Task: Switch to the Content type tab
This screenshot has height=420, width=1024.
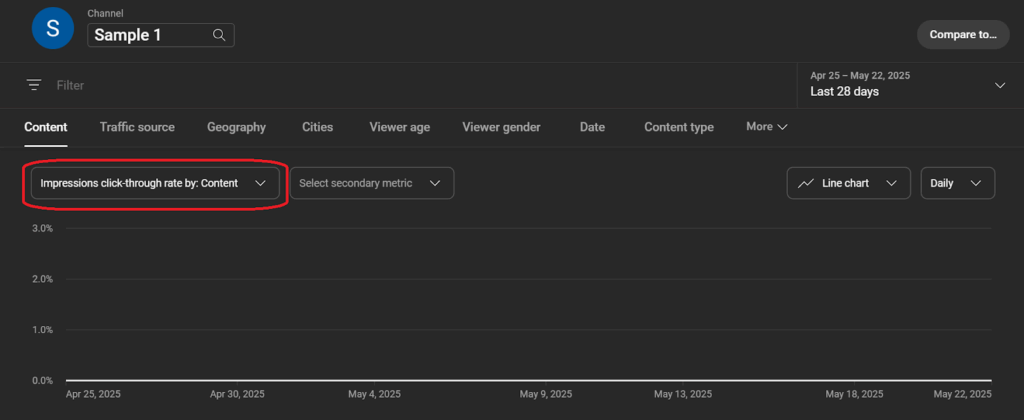Action: pos(679,127)
